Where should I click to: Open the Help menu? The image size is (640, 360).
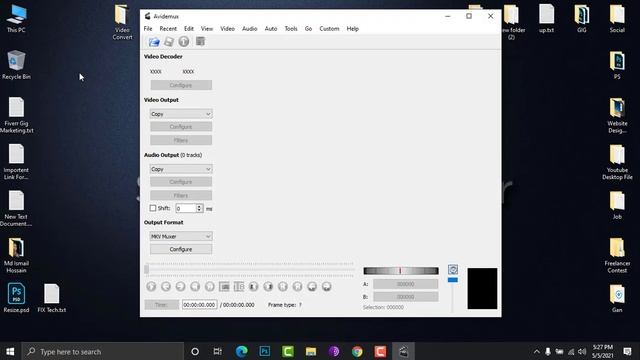[353, 29]
